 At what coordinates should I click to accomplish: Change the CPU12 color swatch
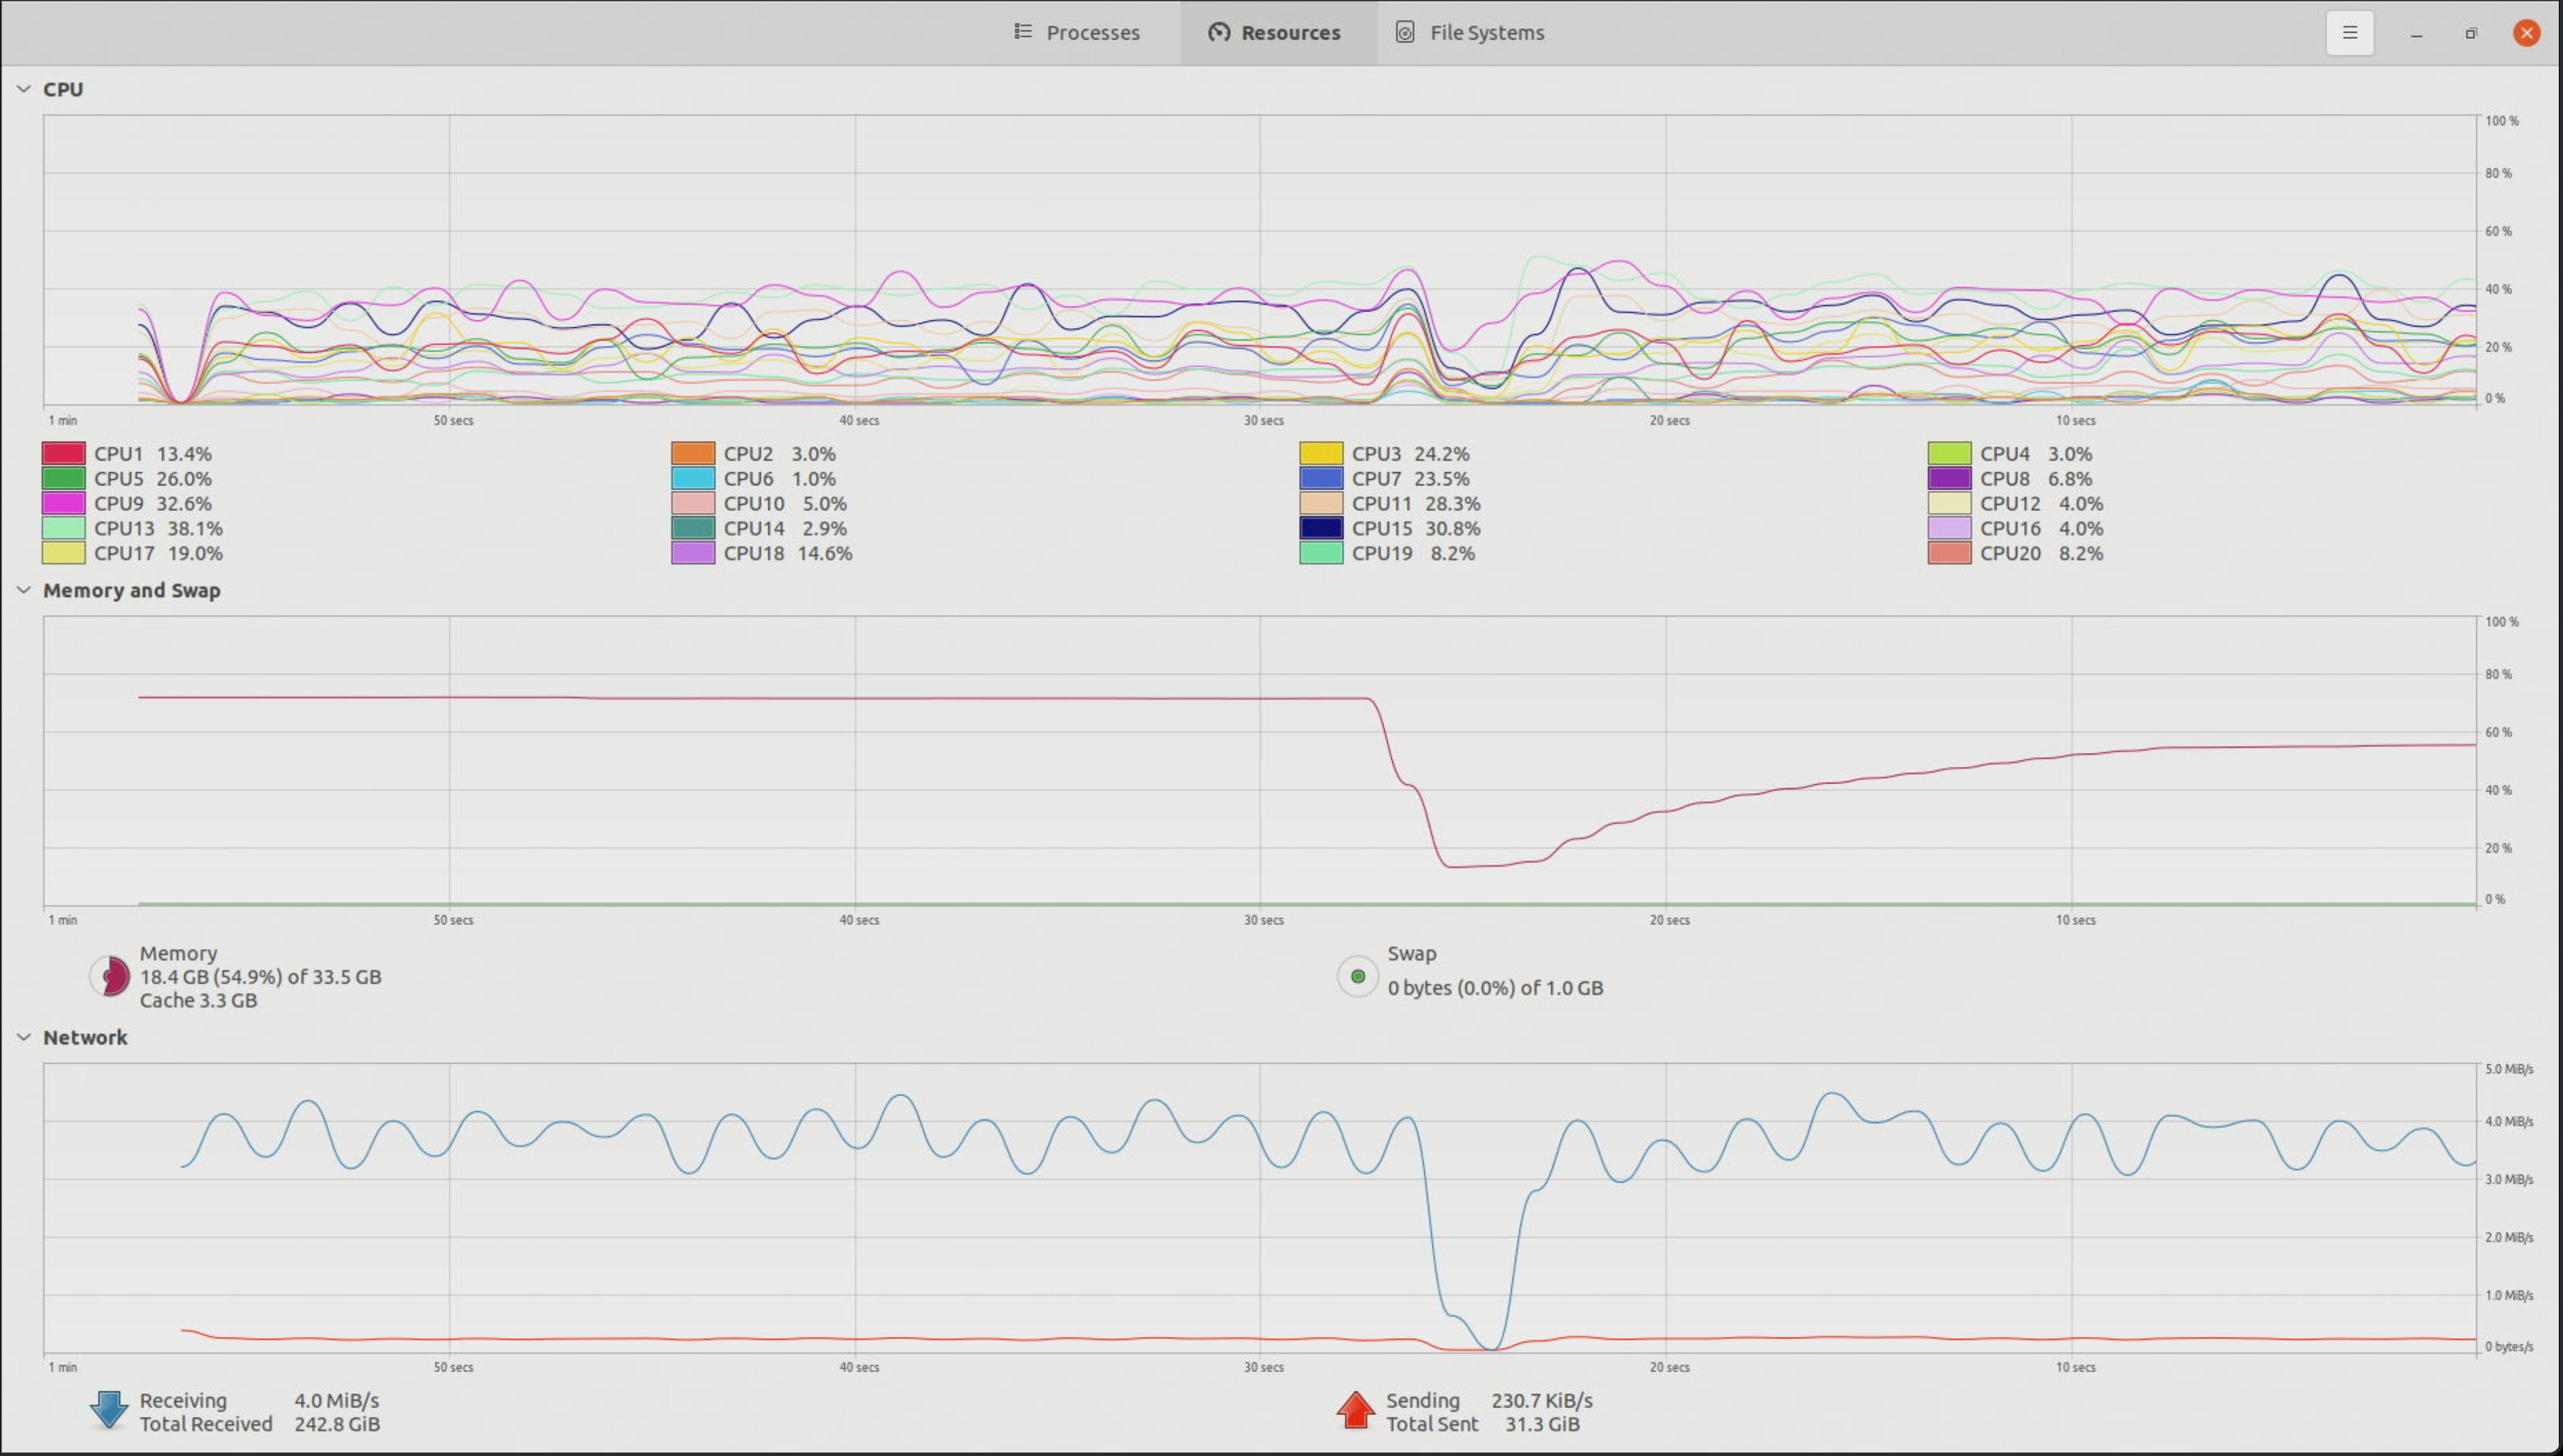pyautogui.click(x=1949, y=503)
